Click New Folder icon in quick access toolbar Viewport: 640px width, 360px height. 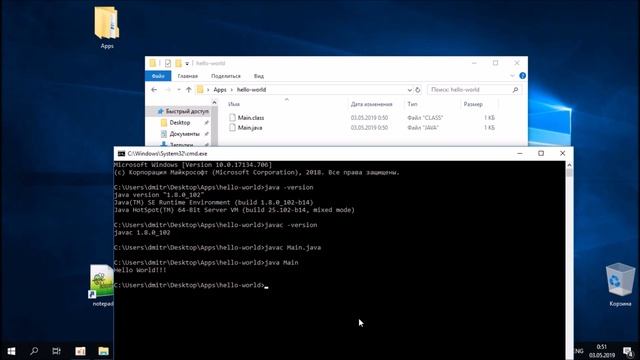point(178,63)
